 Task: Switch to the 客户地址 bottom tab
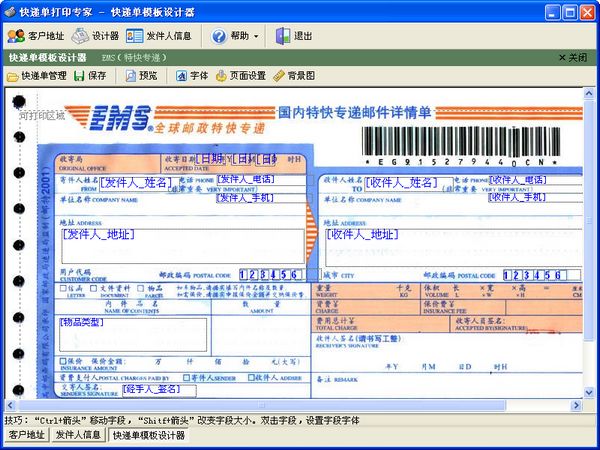tap(27, 435)
